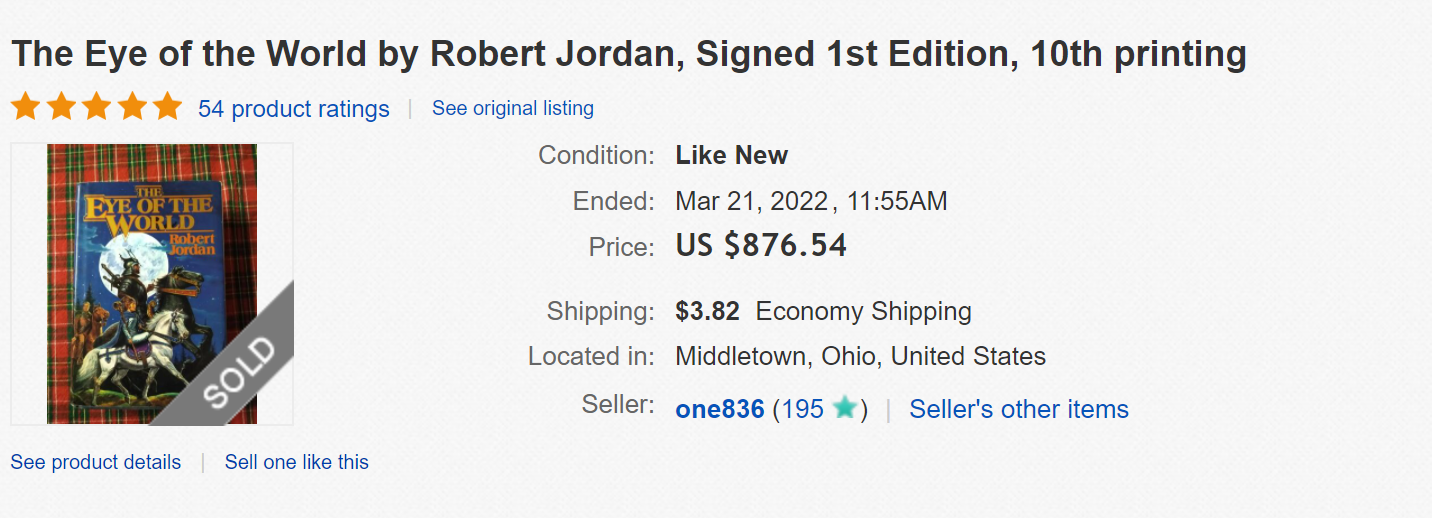Click the third orange rating star
This screenshot has width=1432, height=518.
[x=97, y=107]
